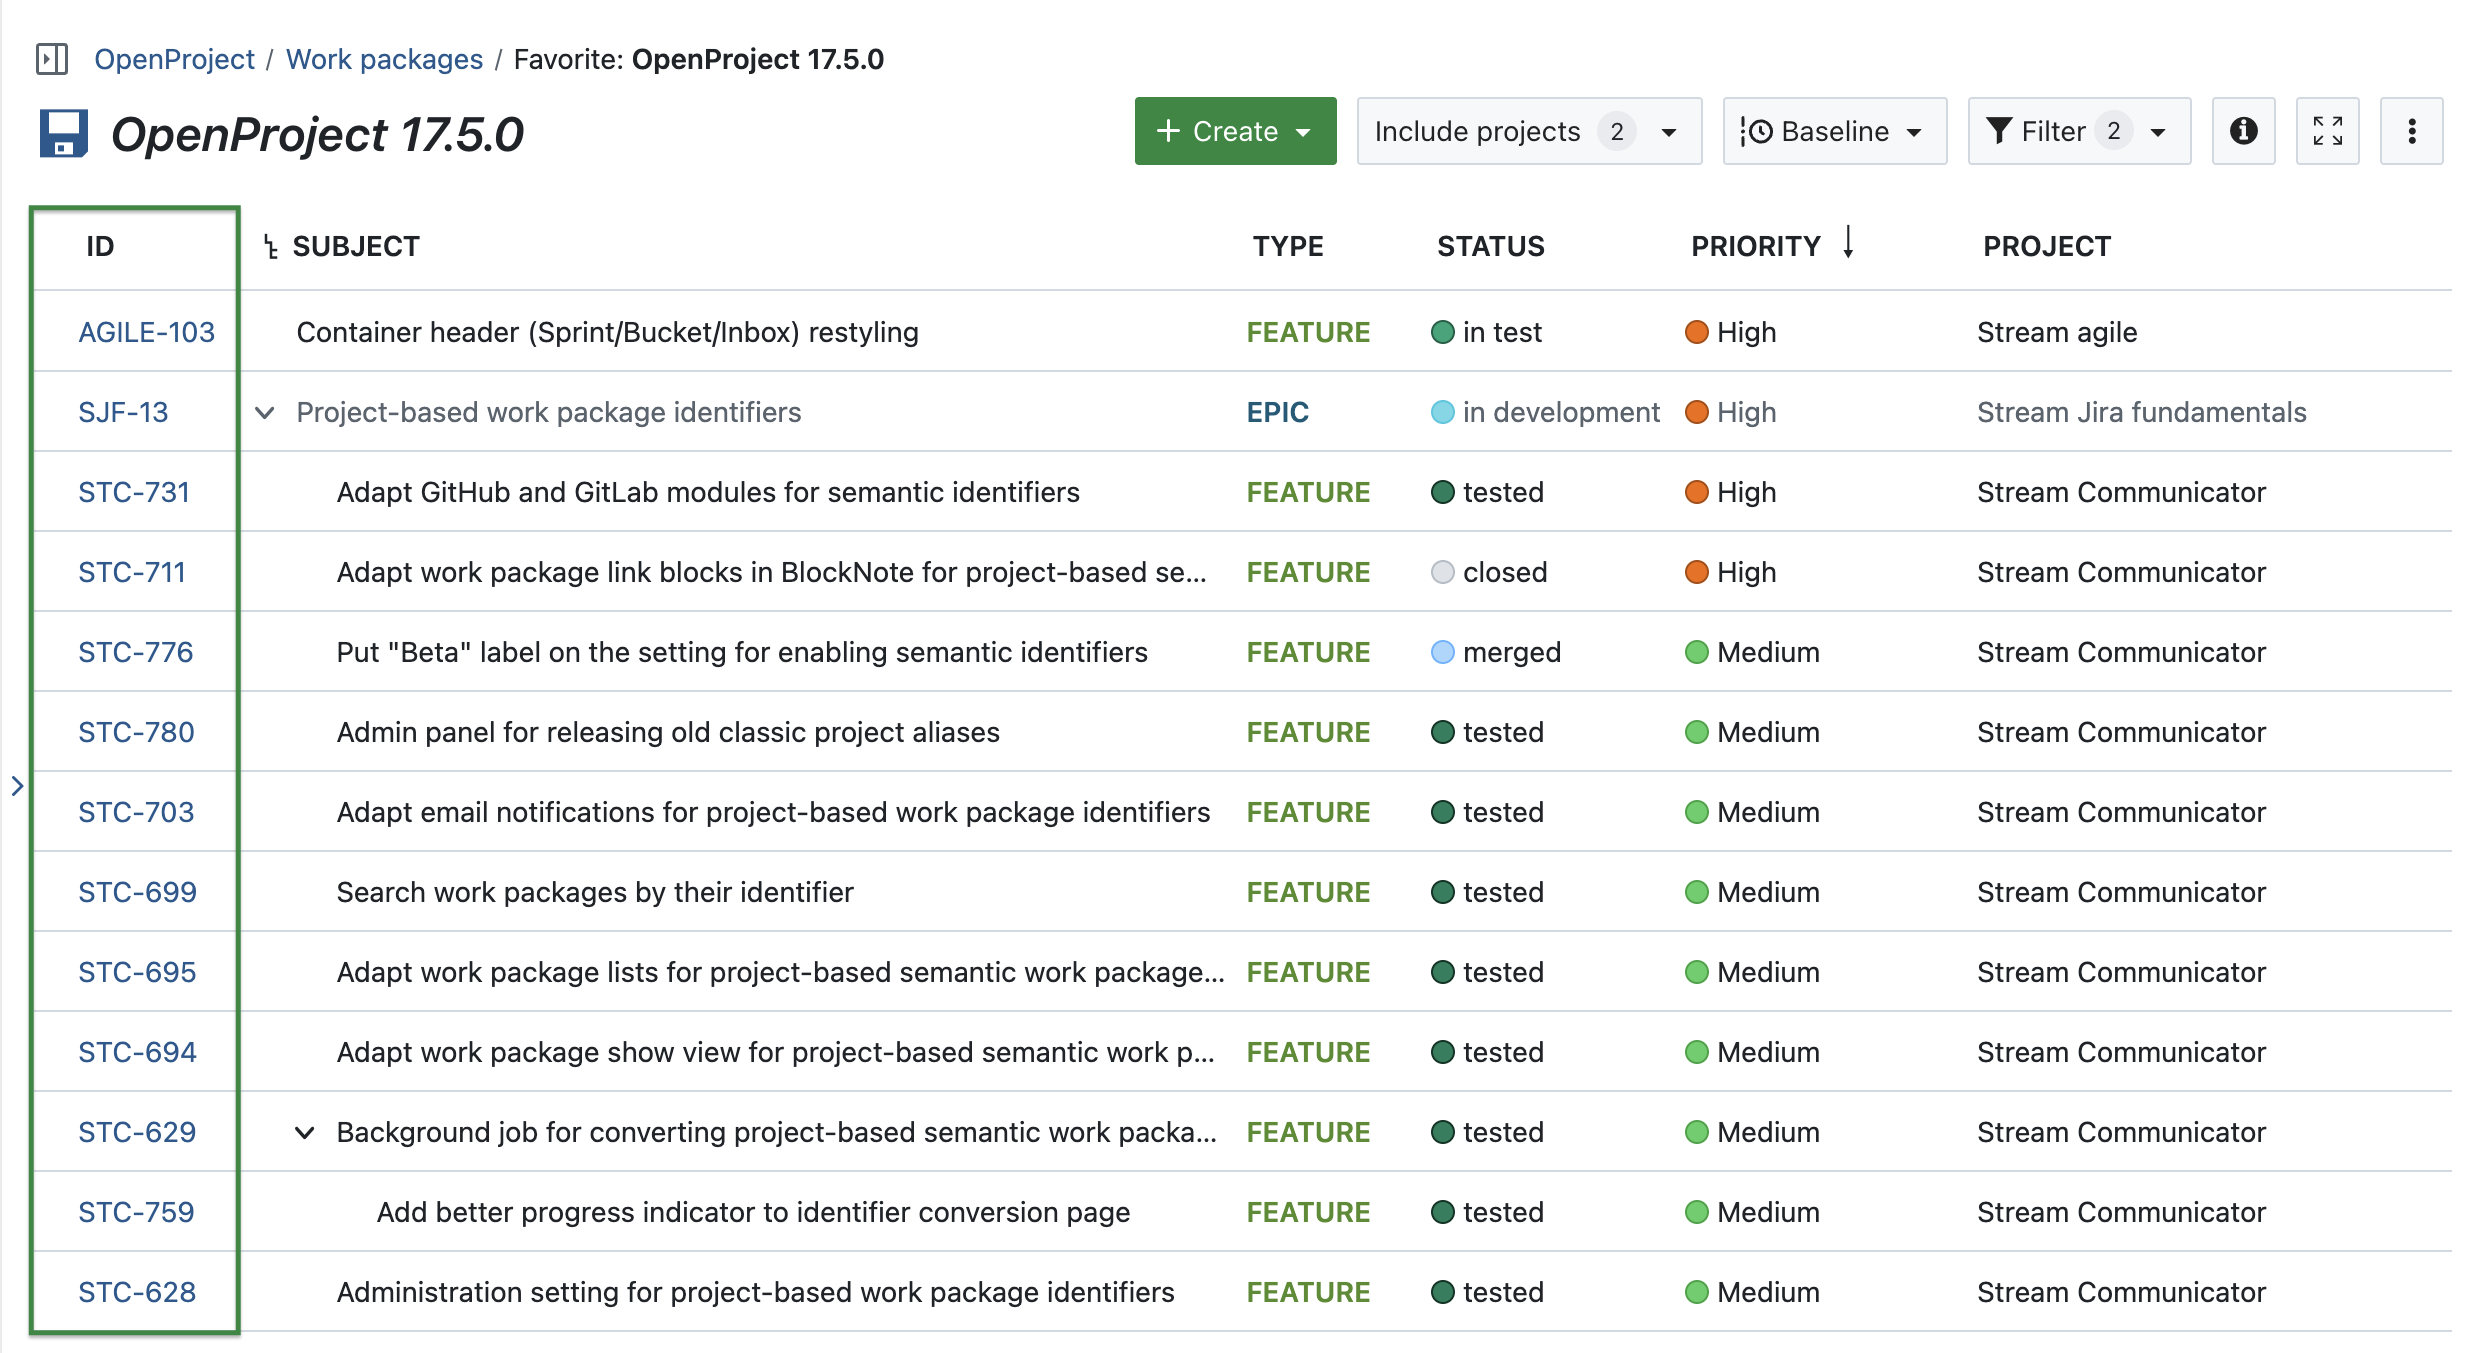
Task: Select 'Adapt GitHub and GitLab modules' subject
Action: [708, 492]
